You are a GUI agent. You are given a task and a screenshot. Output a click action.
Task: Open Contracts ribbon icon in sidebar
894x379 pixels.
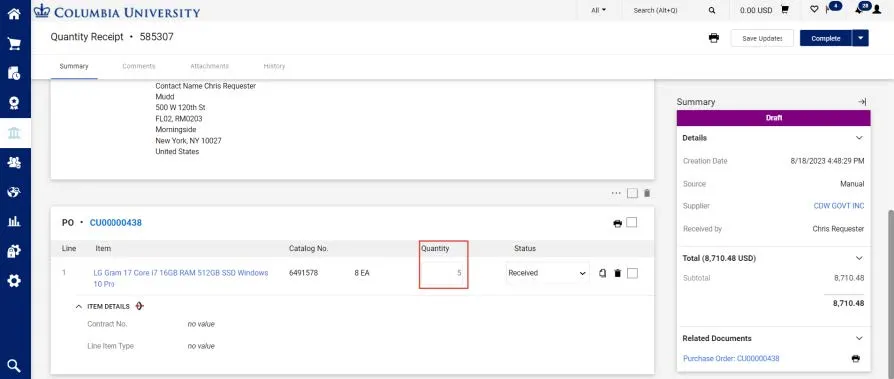14,103
